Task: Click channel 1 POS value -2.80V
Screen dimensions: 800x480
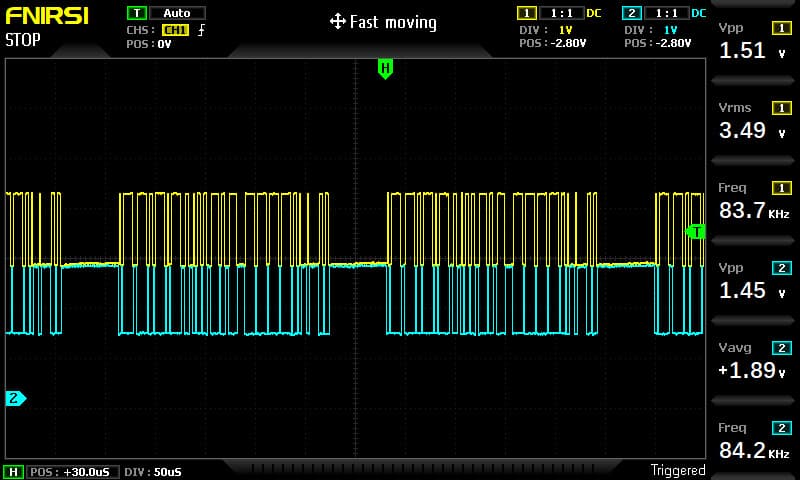Action: pyautogui.click(x=568, y=43)
